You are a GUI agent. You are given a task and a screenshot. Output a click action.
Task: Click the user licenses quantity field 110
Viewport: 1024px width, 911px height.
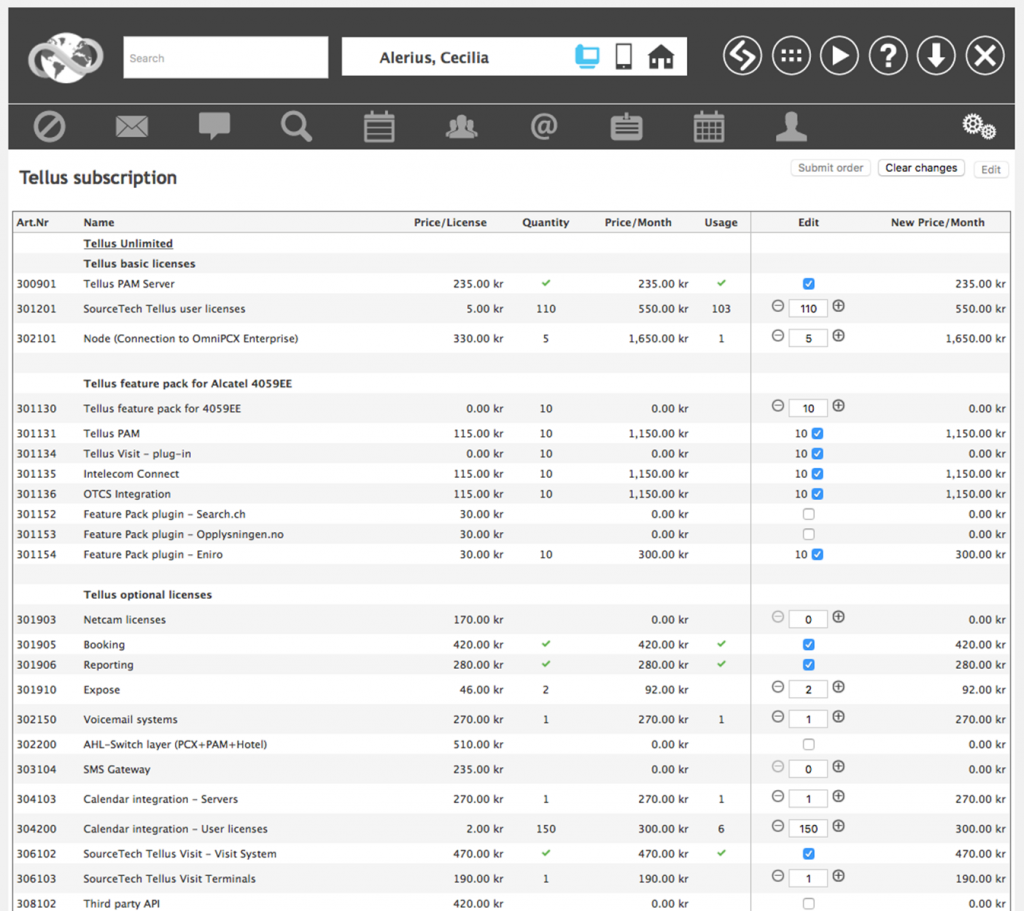[x=808, y=308]
